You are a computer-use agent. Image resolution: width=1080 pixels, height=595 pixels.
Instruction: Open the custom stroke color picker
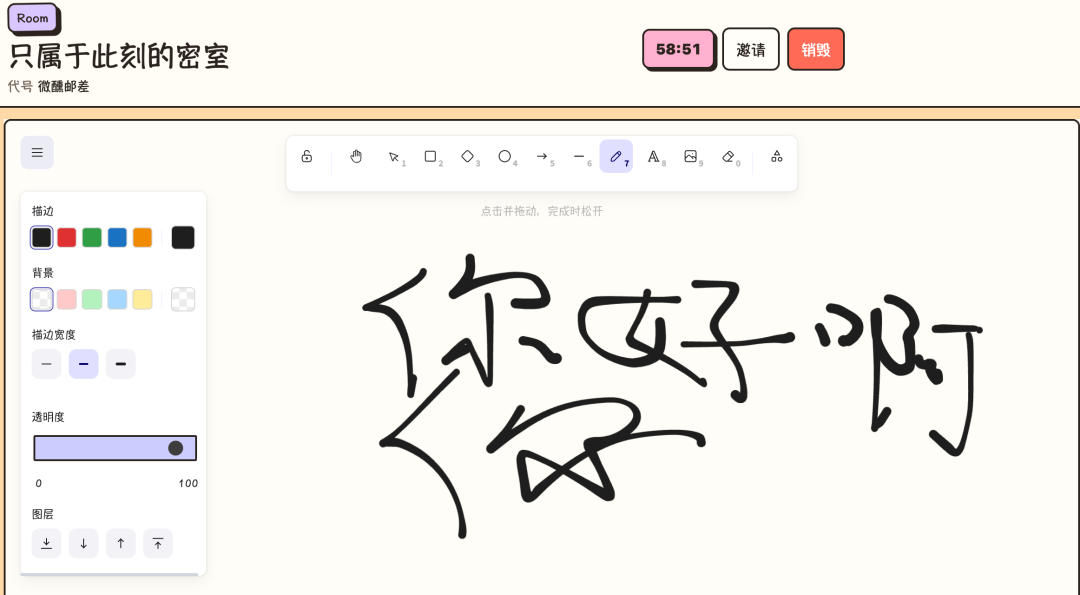click(183, 238)
